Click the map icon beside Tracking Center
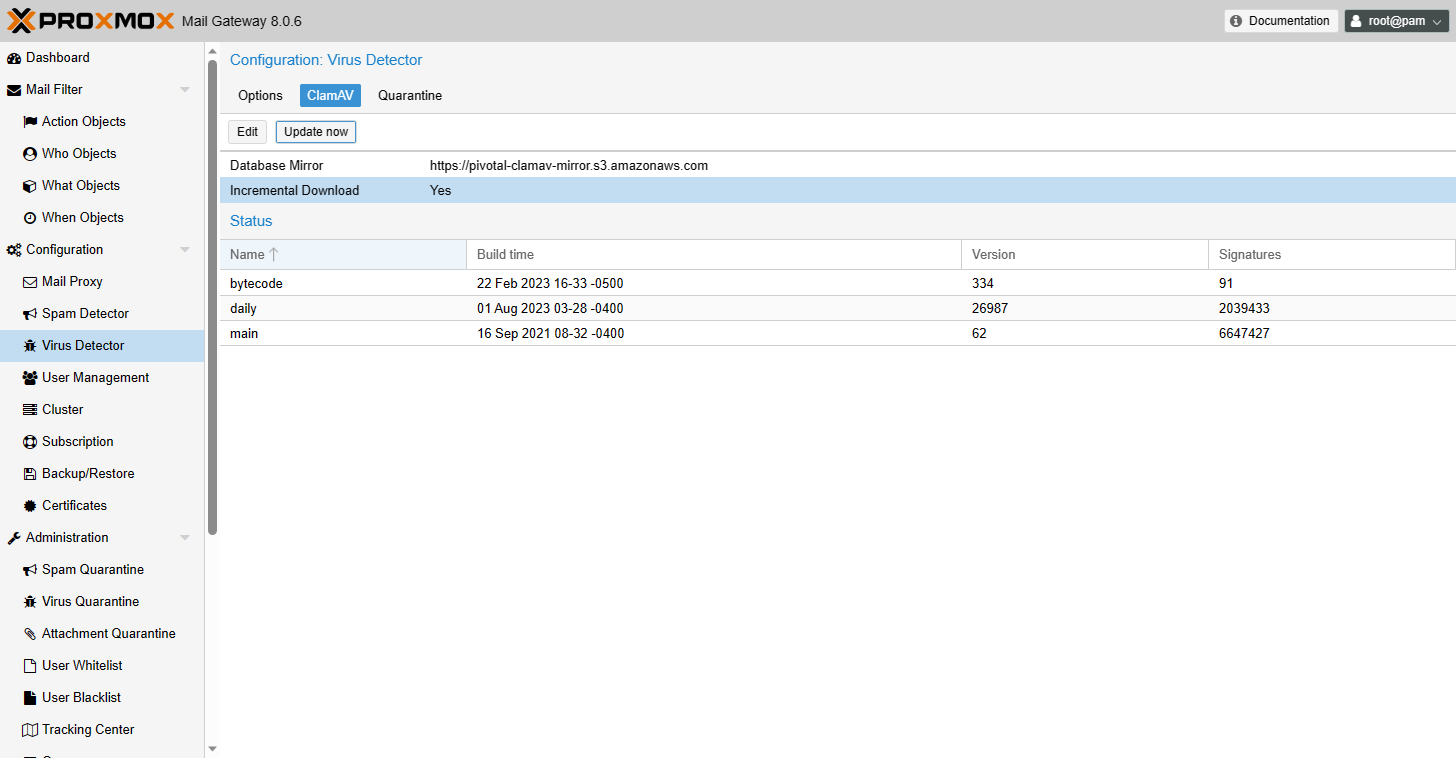The height and width of the screenshot is (758, 1456). tap(30, 730)
